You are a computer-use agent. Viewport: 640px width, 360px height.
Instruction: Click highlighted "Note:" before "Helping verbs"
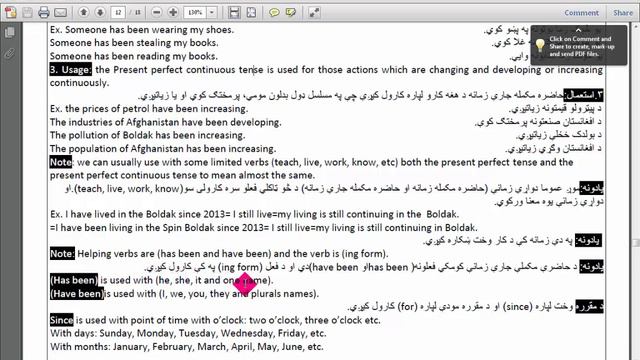62,253
